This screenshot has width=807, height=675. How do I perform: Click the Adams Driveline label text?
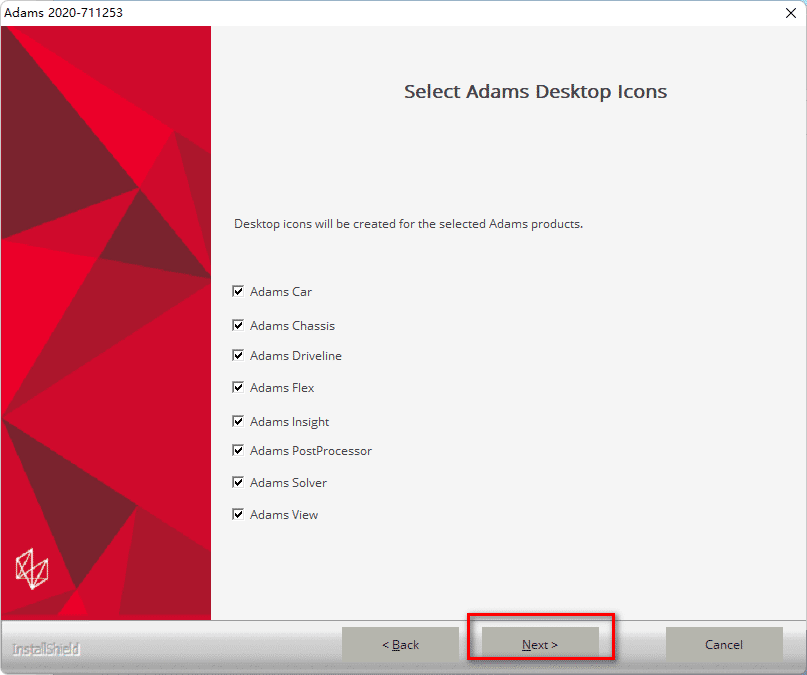296,356
